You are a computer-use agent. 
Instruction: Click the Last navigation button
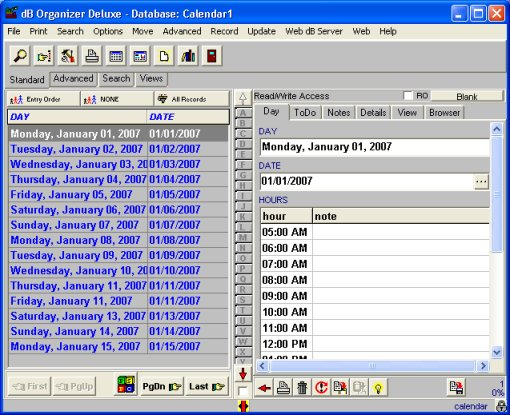207,387
